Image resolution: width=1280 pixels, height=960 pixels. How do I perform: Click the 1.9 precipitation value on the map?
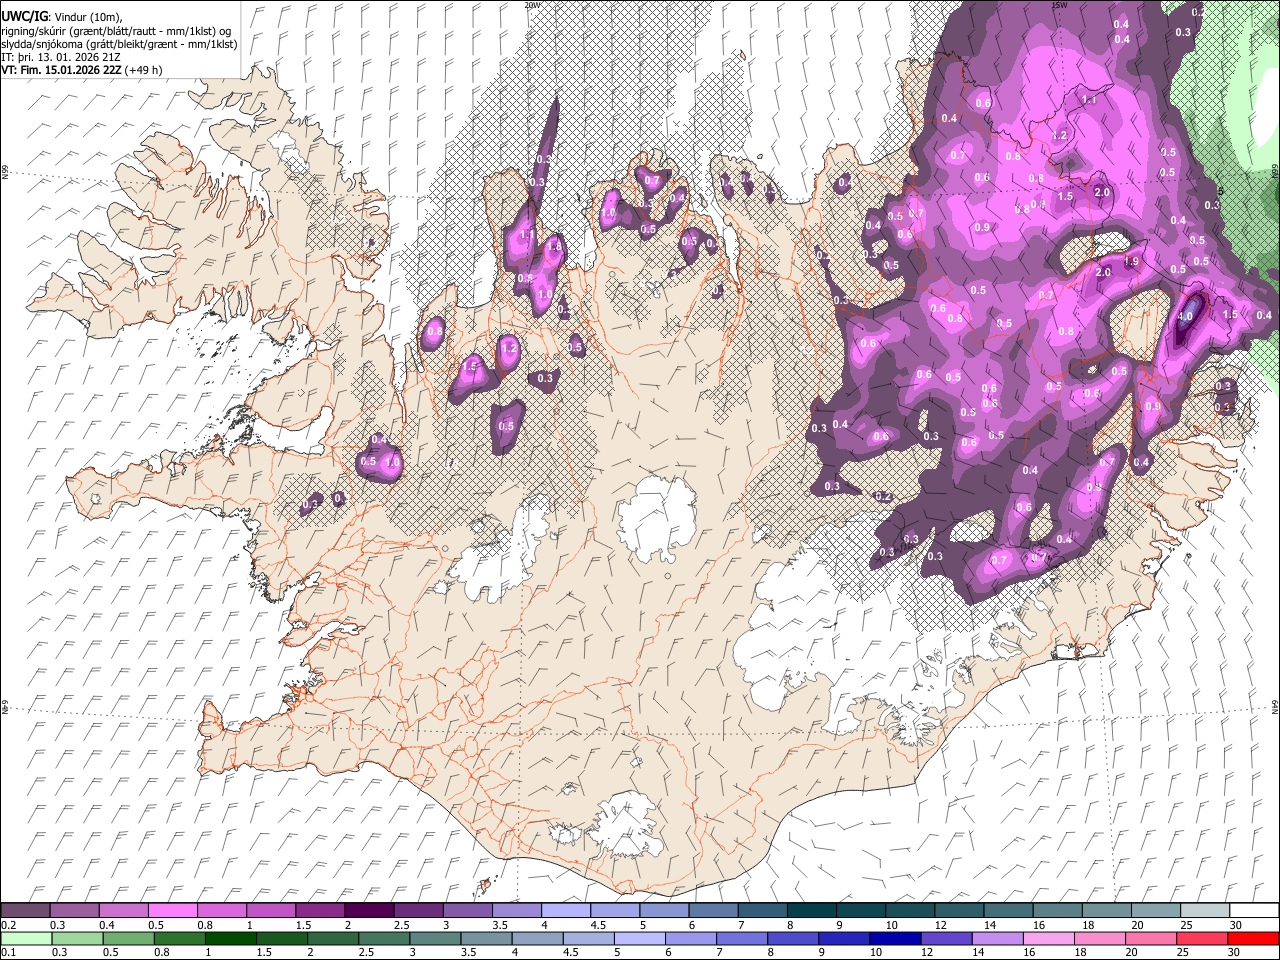[x=1132, y=262]
